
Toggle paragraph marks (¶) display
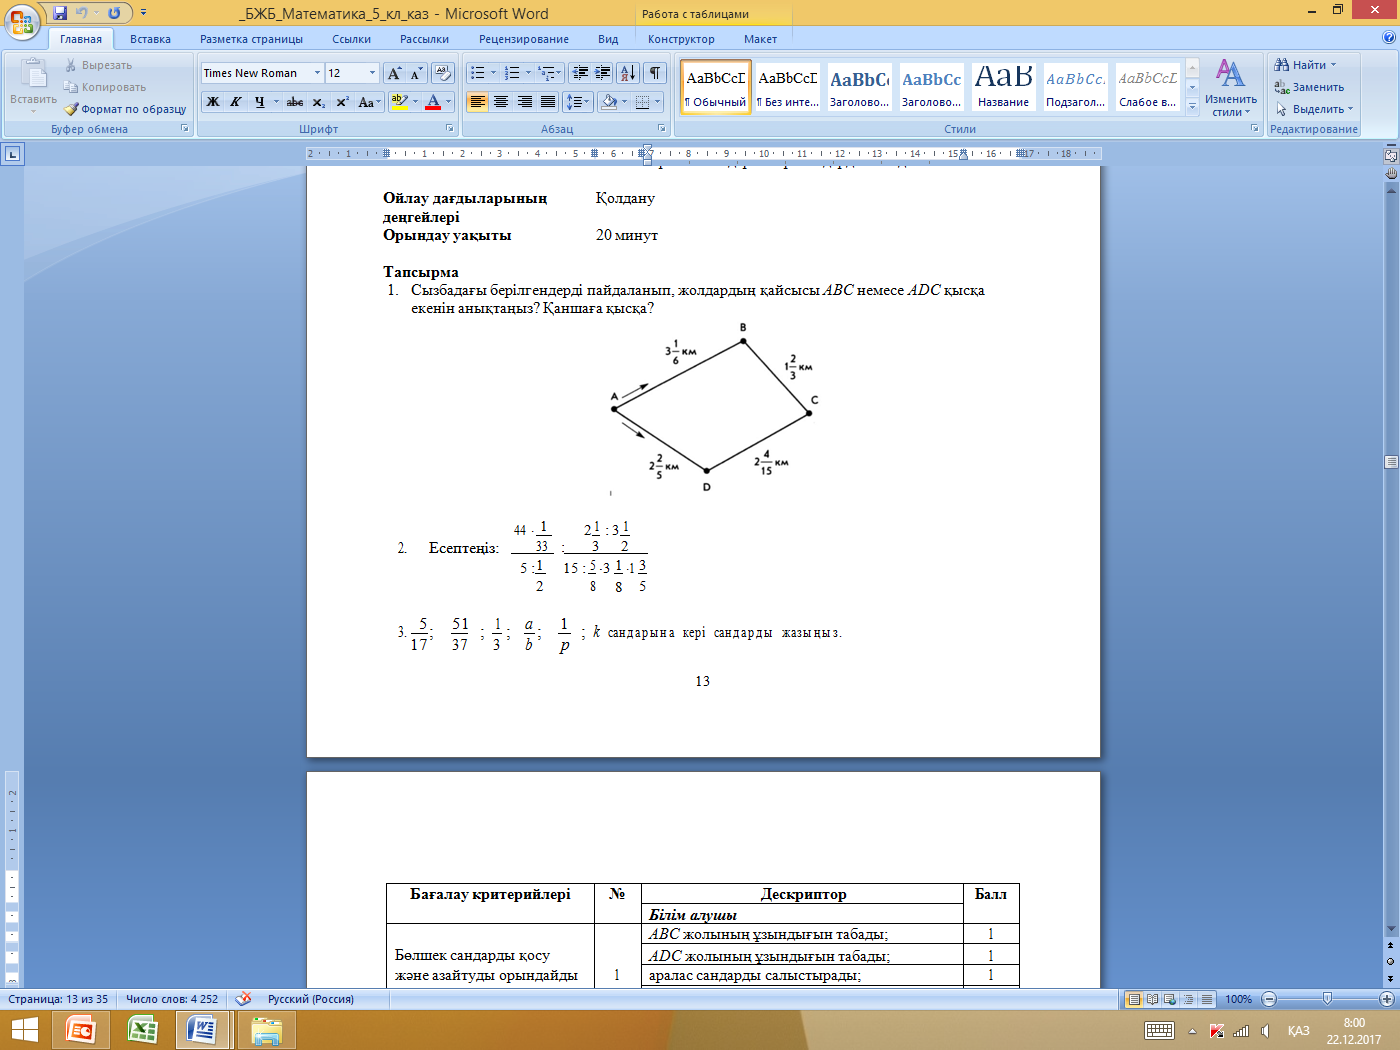[x=655, y=73]
